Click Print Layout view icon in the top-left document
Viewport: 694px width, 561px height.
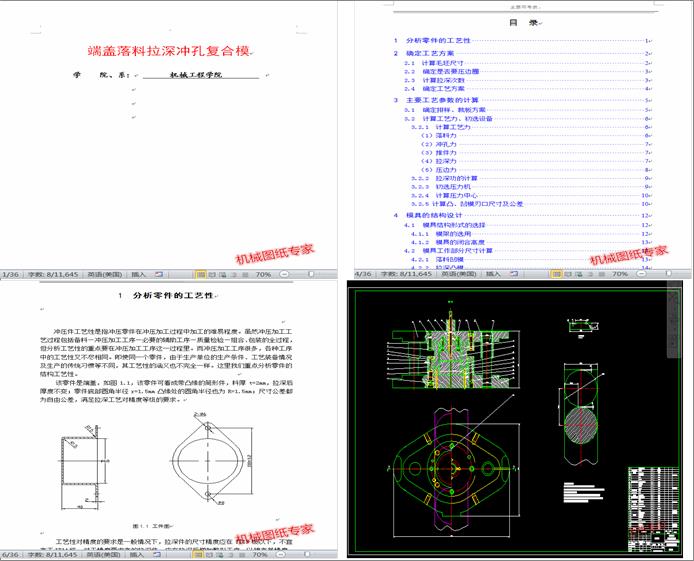click(200, 274)
